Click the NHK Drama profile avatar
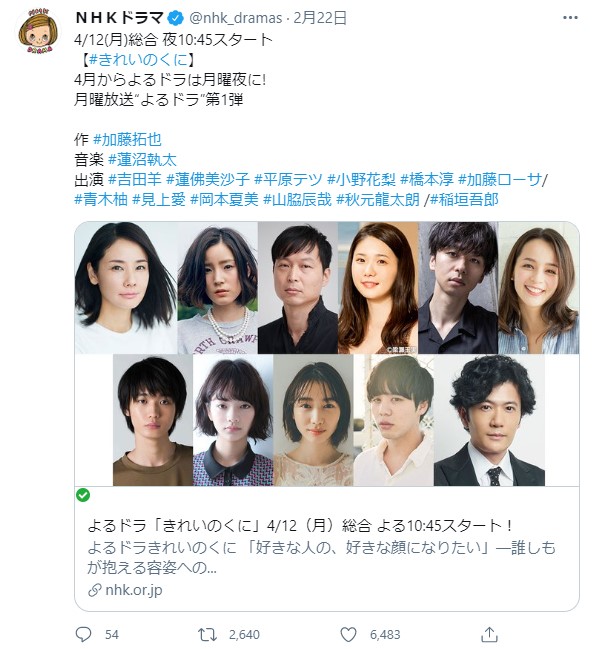Viewport: 596px width, 649px height. click(36, 31)
